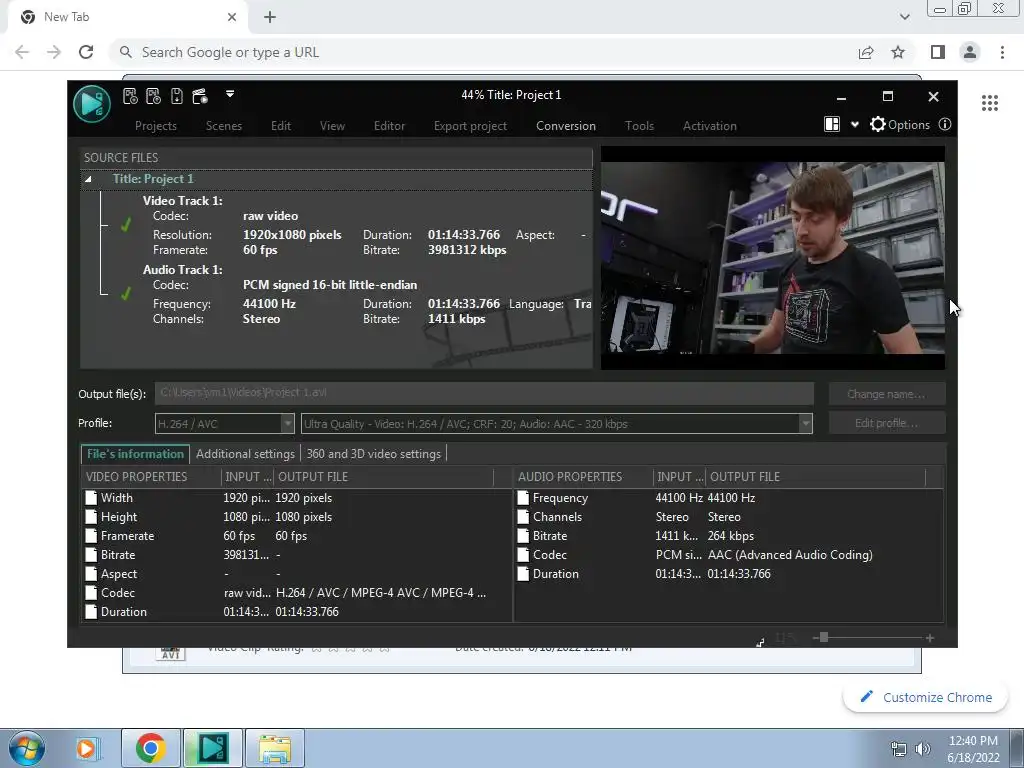Click the Chrome address bar
This screenshot has width=1024, height=768.
coord(483,52)
